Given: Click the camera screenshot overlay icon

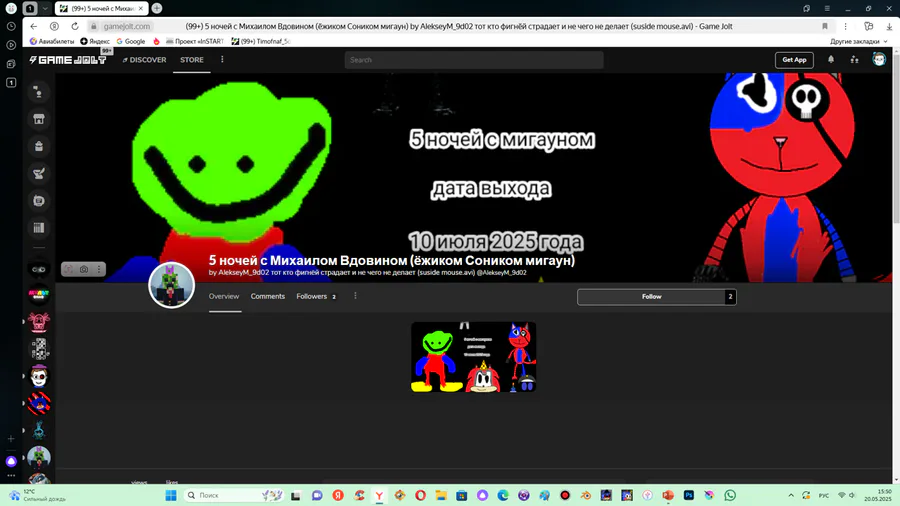Looking at the screenshot, I should pos(84,269).
